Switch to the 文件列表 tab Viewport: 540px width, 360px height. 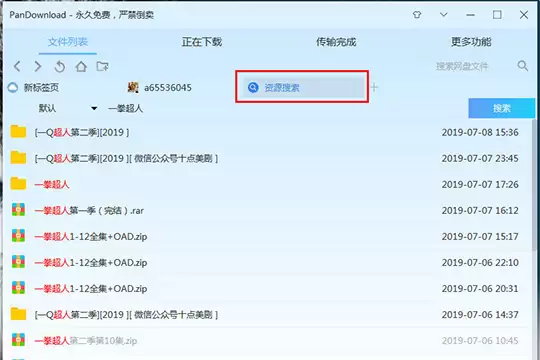pos(68,42)
